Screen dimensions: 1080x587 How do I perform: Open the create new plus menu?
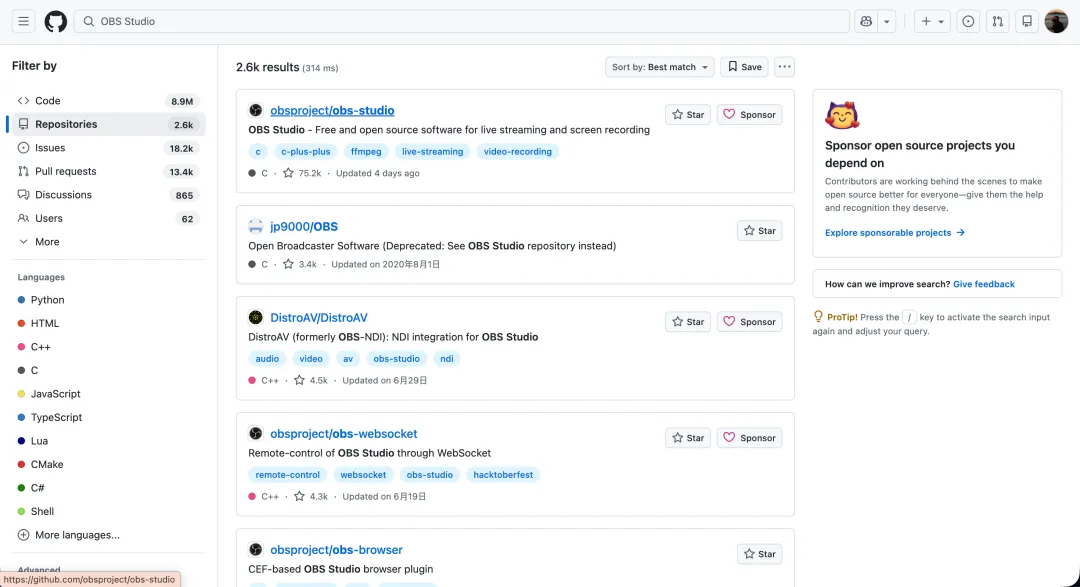pos(933,21)
